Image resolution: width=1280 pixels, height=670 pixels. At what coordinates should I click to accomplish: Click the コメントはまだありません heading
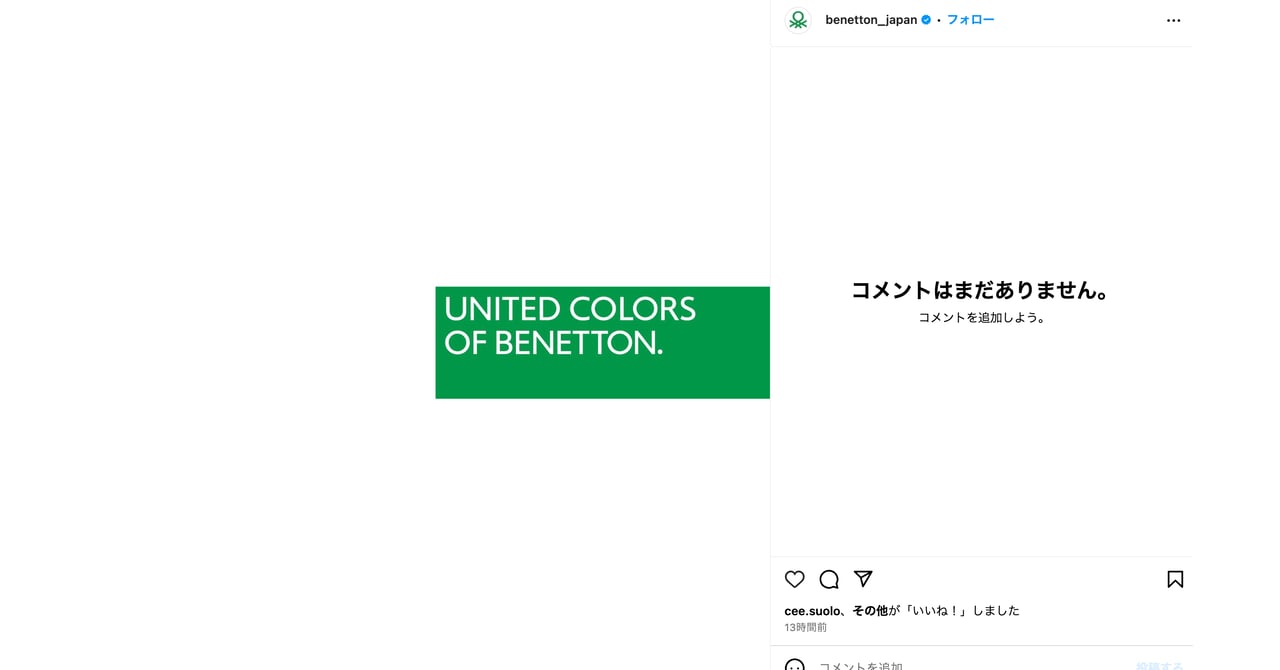(x=981, y=290)
